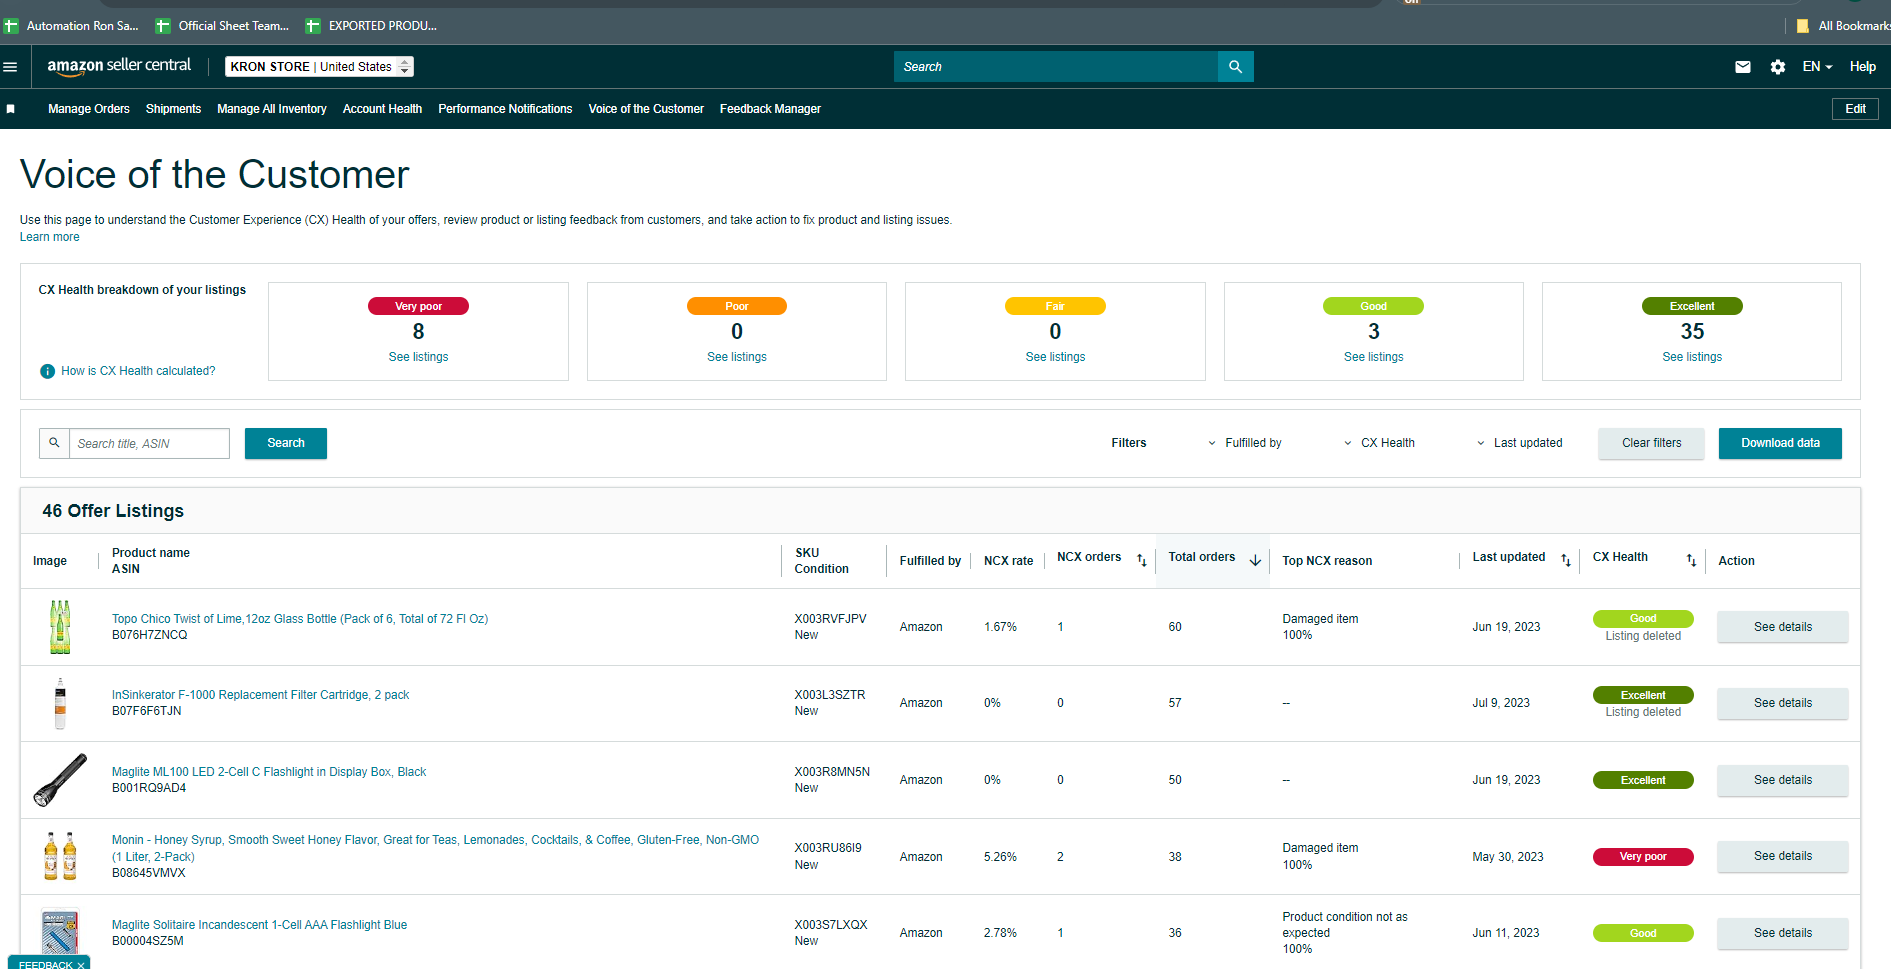Click the Learn more link
This screenshot has height=969, width=1891.
[50, 237]
